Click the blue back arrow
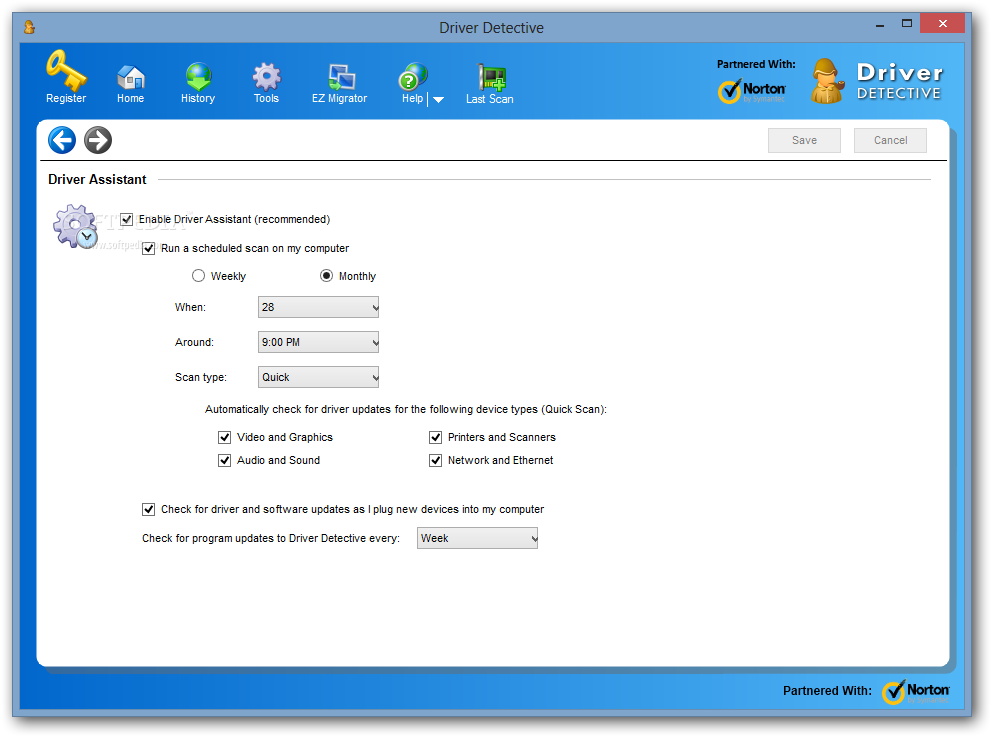Screen dimensions: 992x737 coord(62,140)
